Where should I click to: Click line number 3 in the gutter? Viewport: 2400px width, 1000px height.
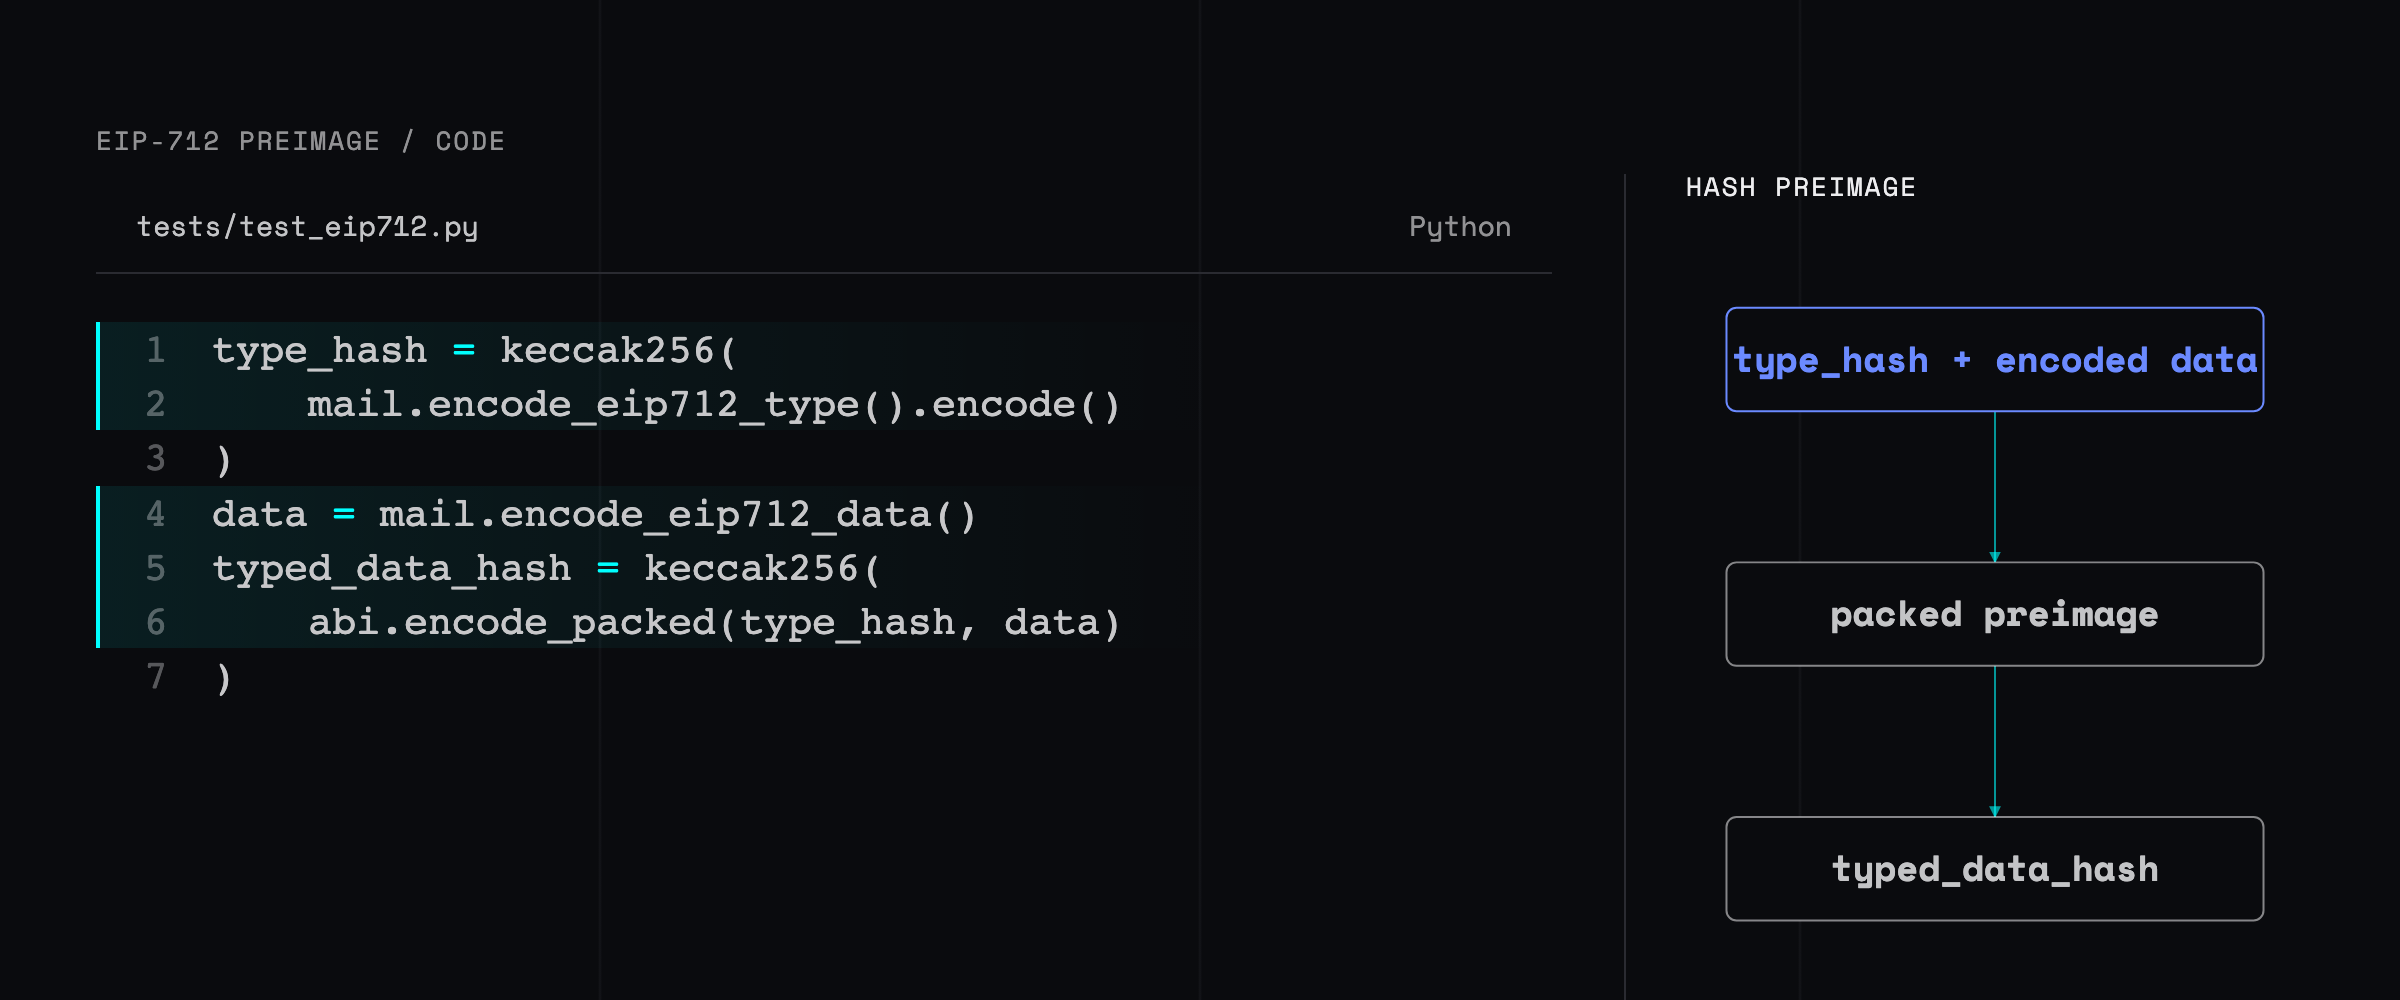pyautogui.click(x=155, y=459)
